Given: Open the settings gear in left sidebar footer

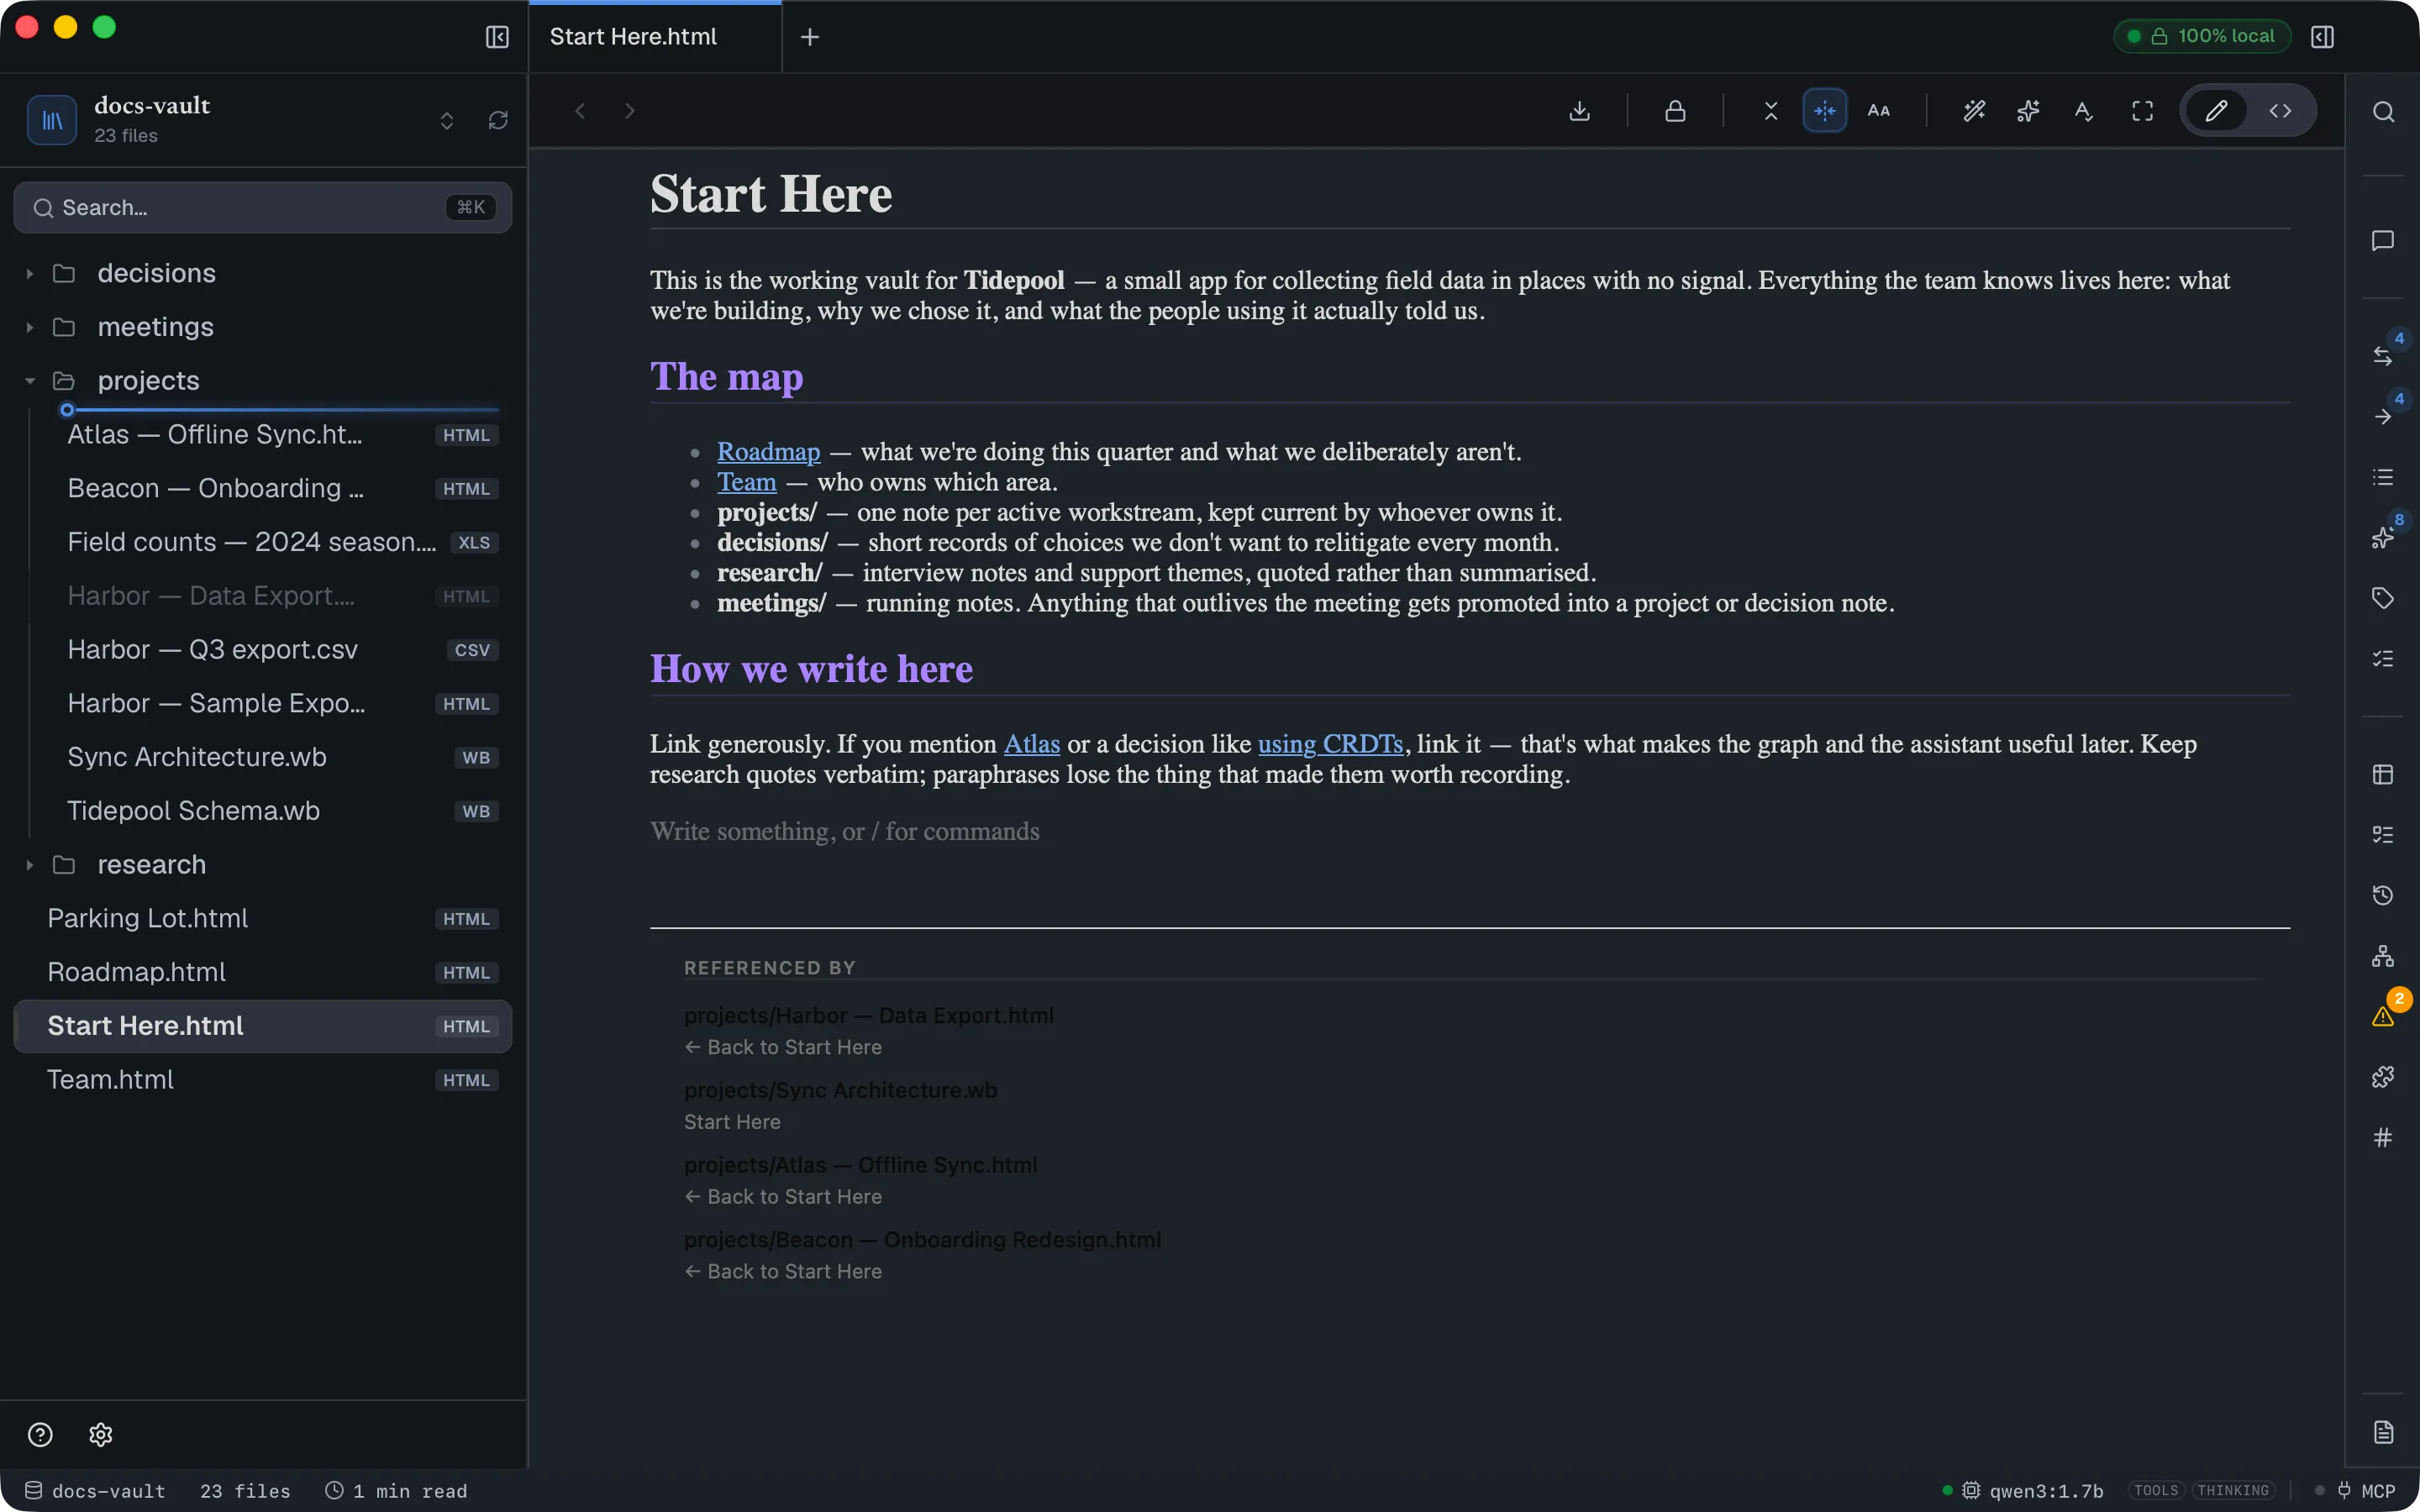Looking at the screenshot, I should point(101,1434).
